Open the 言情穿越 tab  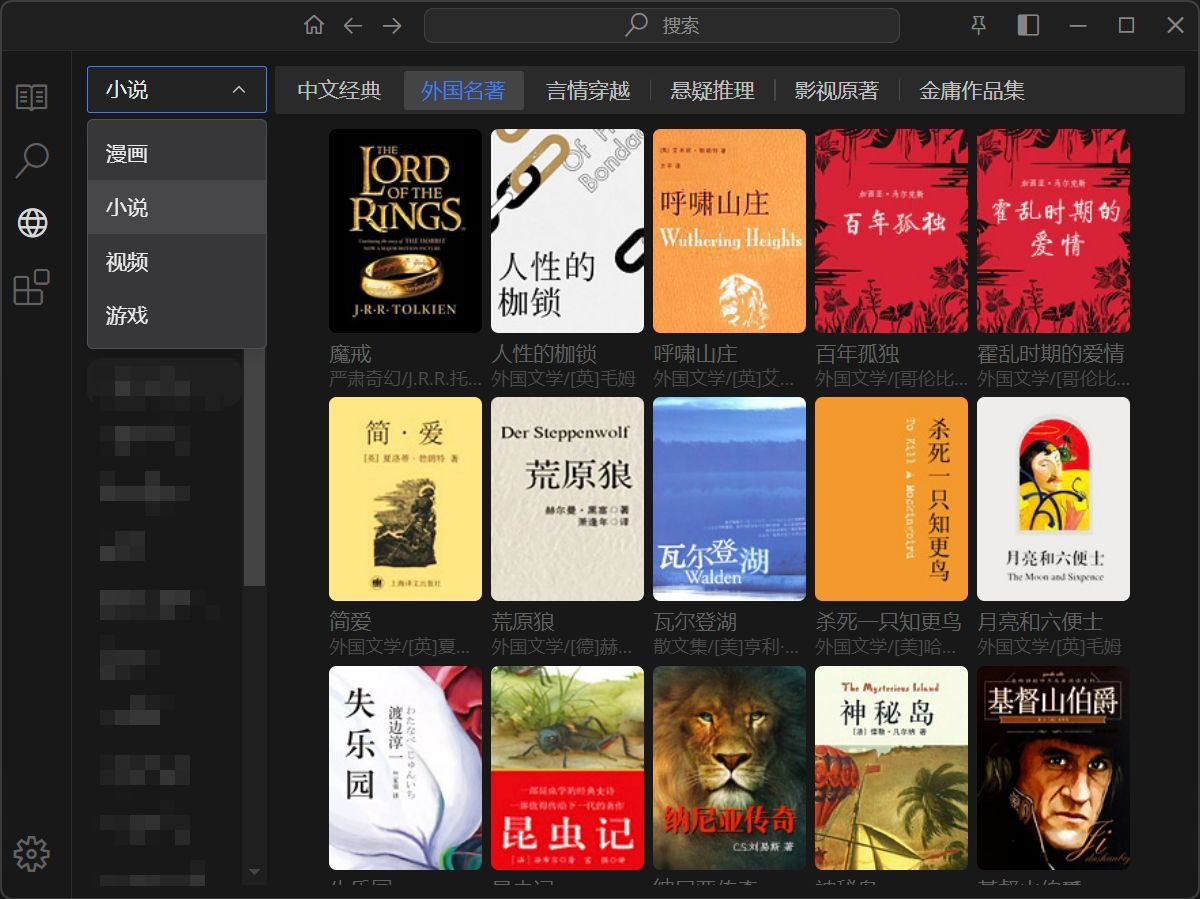coord(588,91)
